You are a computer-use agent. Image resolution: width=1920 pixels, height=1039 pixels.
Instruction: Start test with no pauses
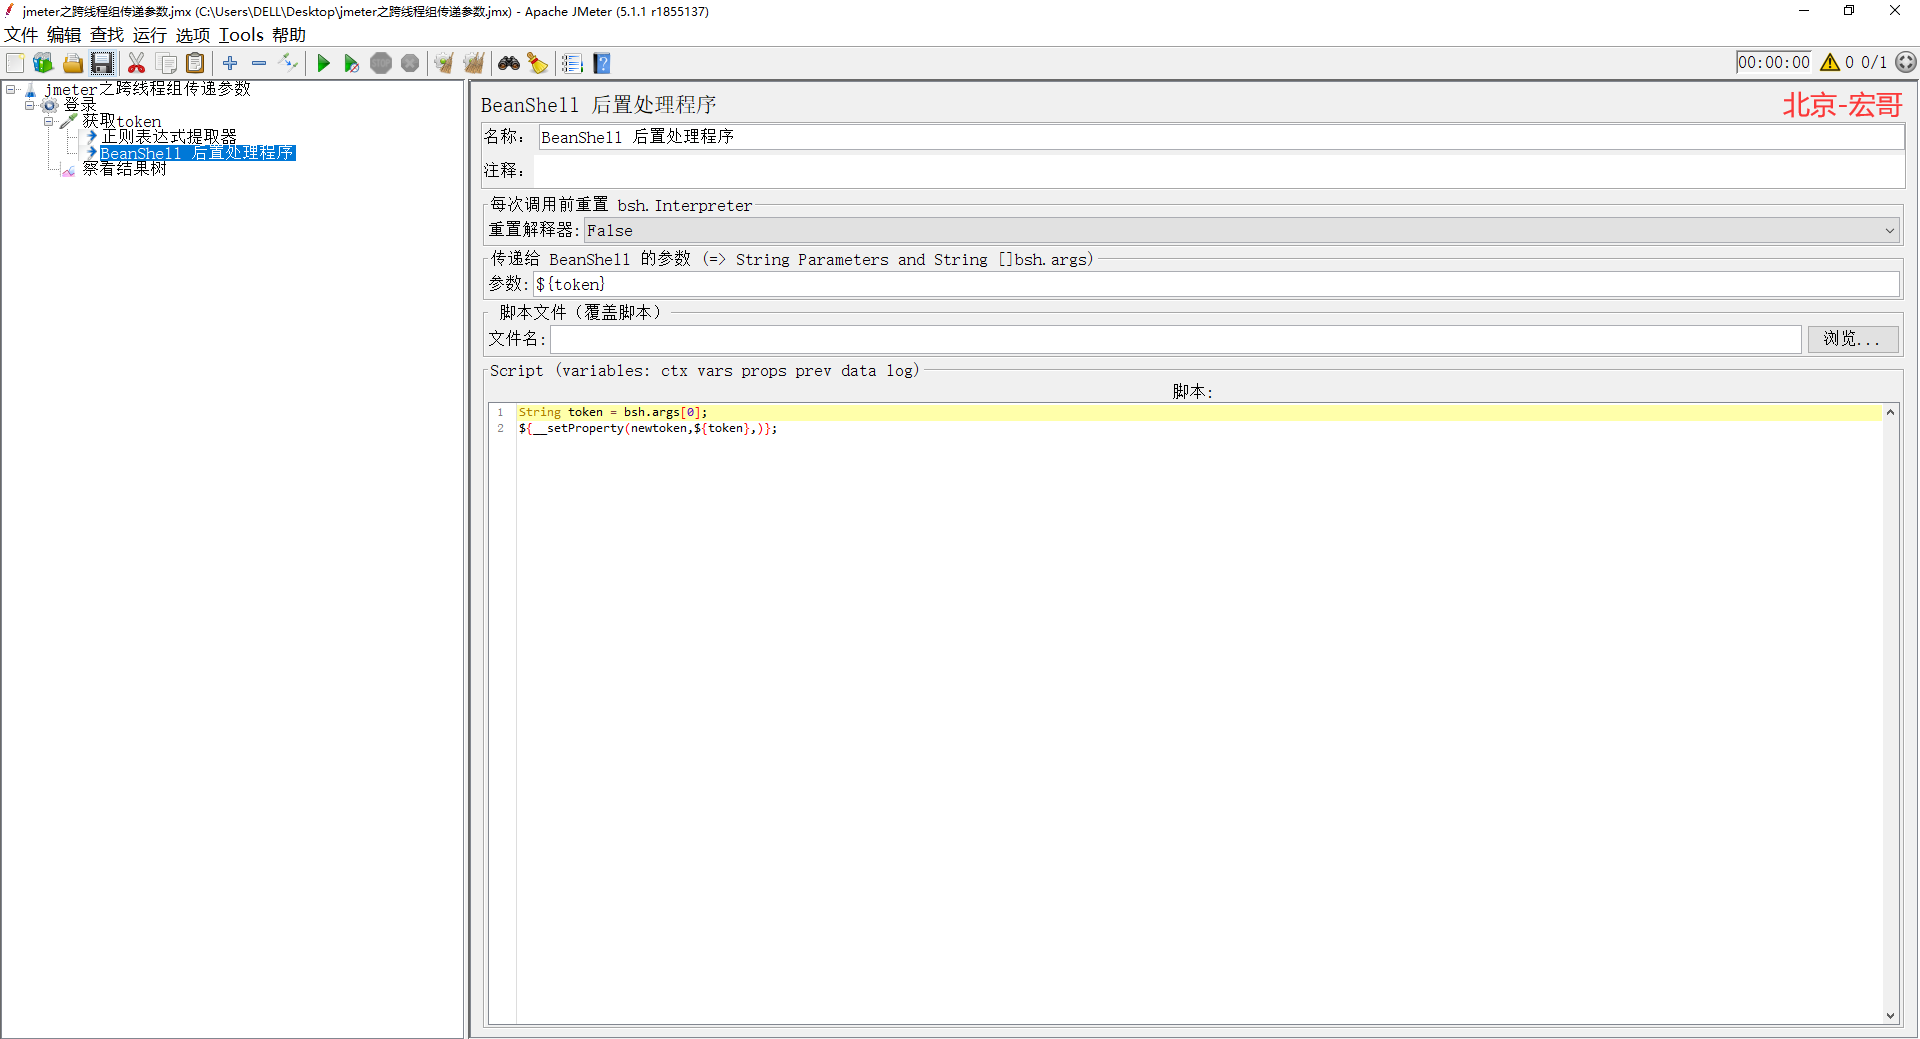[x=351, y=63]
